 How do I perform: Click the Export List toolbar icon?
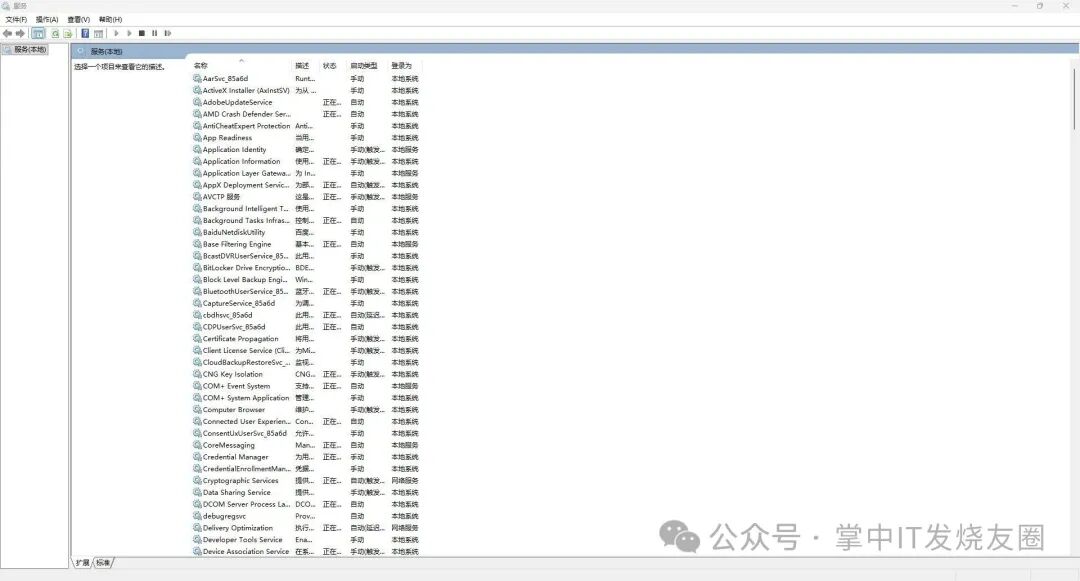click(68, 33)
